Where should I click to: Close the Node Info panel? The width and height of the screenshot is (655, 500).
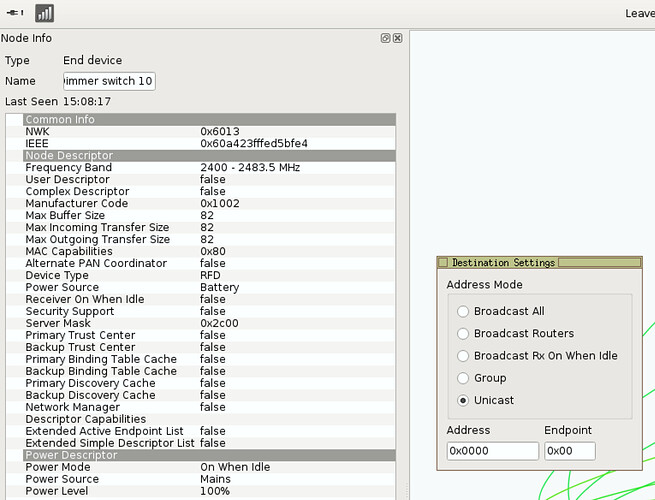pyautogui.click(x=398, y=38)
